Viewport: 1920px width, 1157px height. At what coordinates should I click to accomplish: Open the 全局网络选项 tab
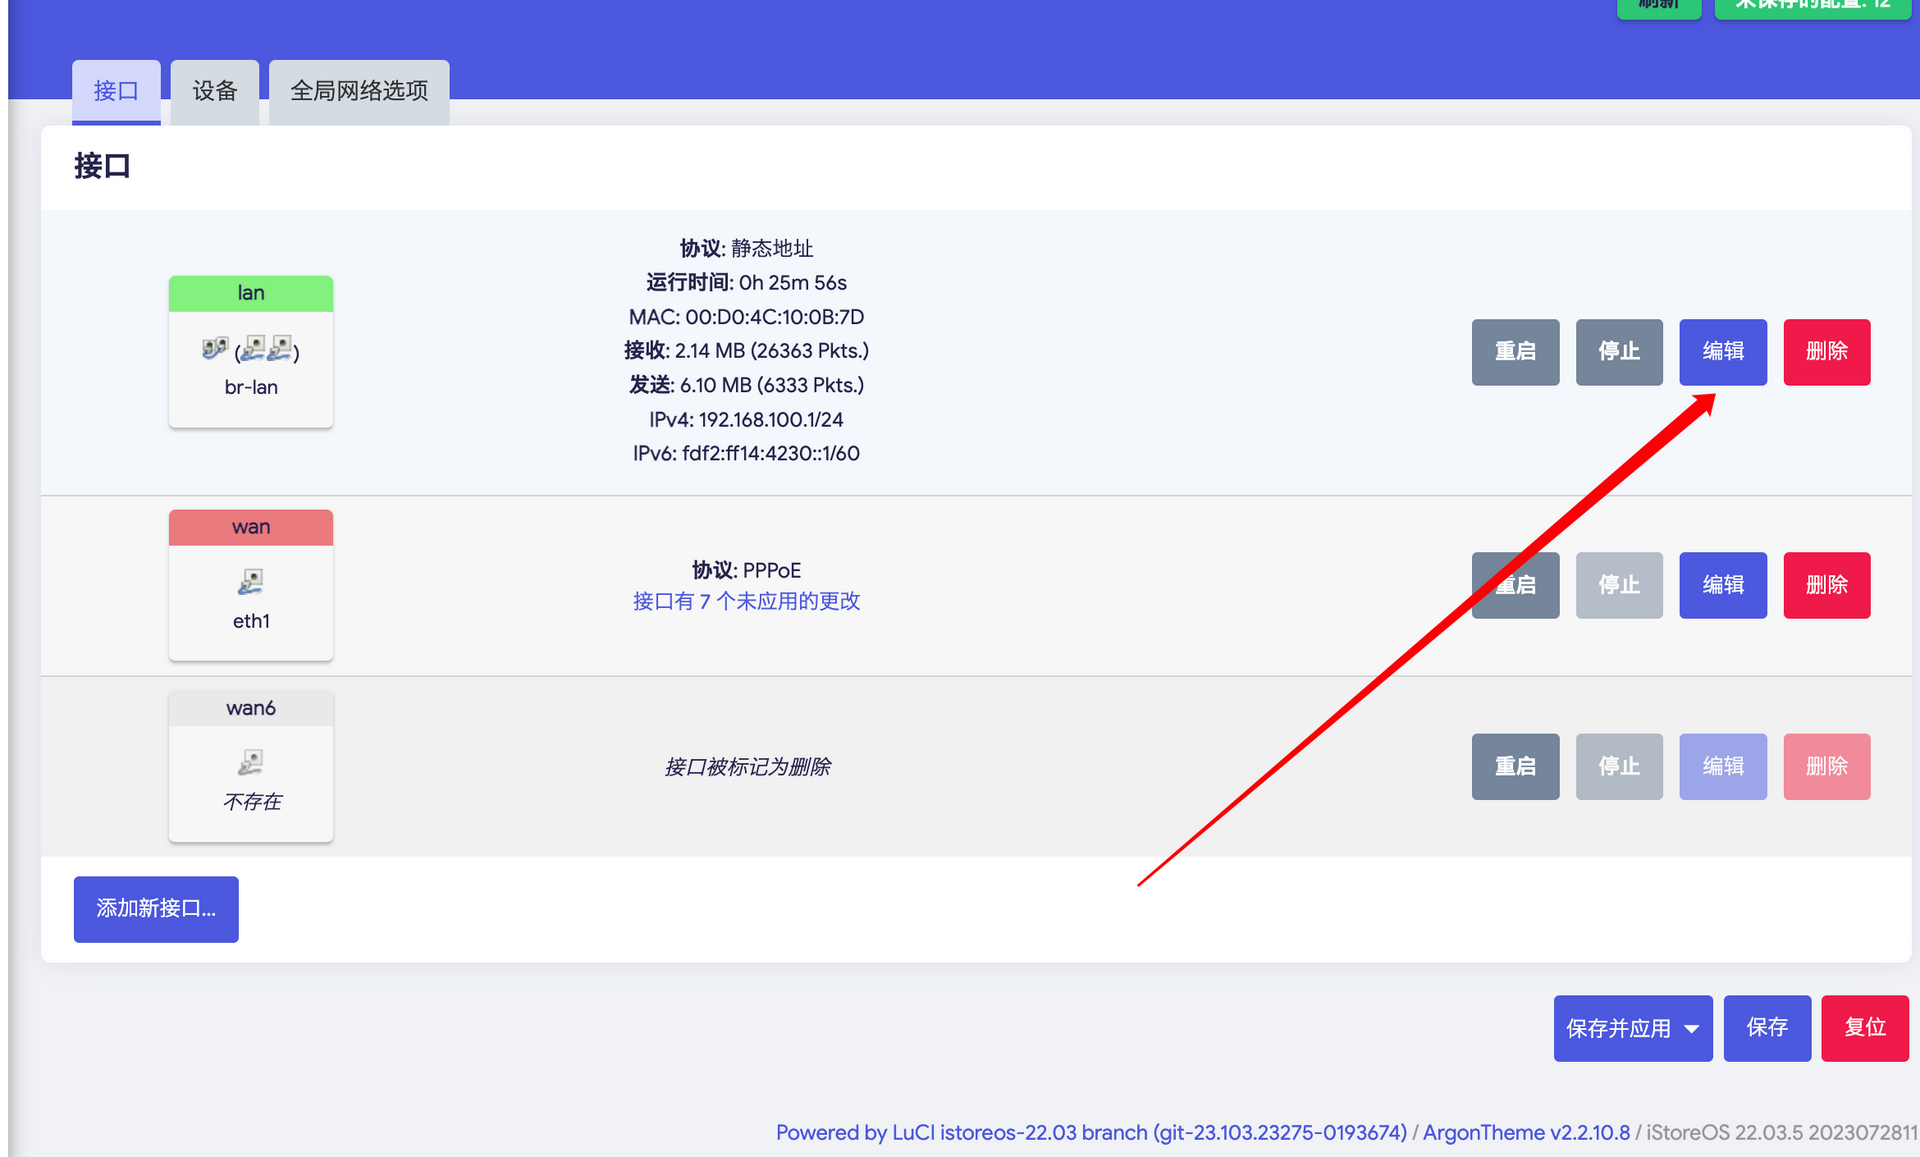click(359, 91)
